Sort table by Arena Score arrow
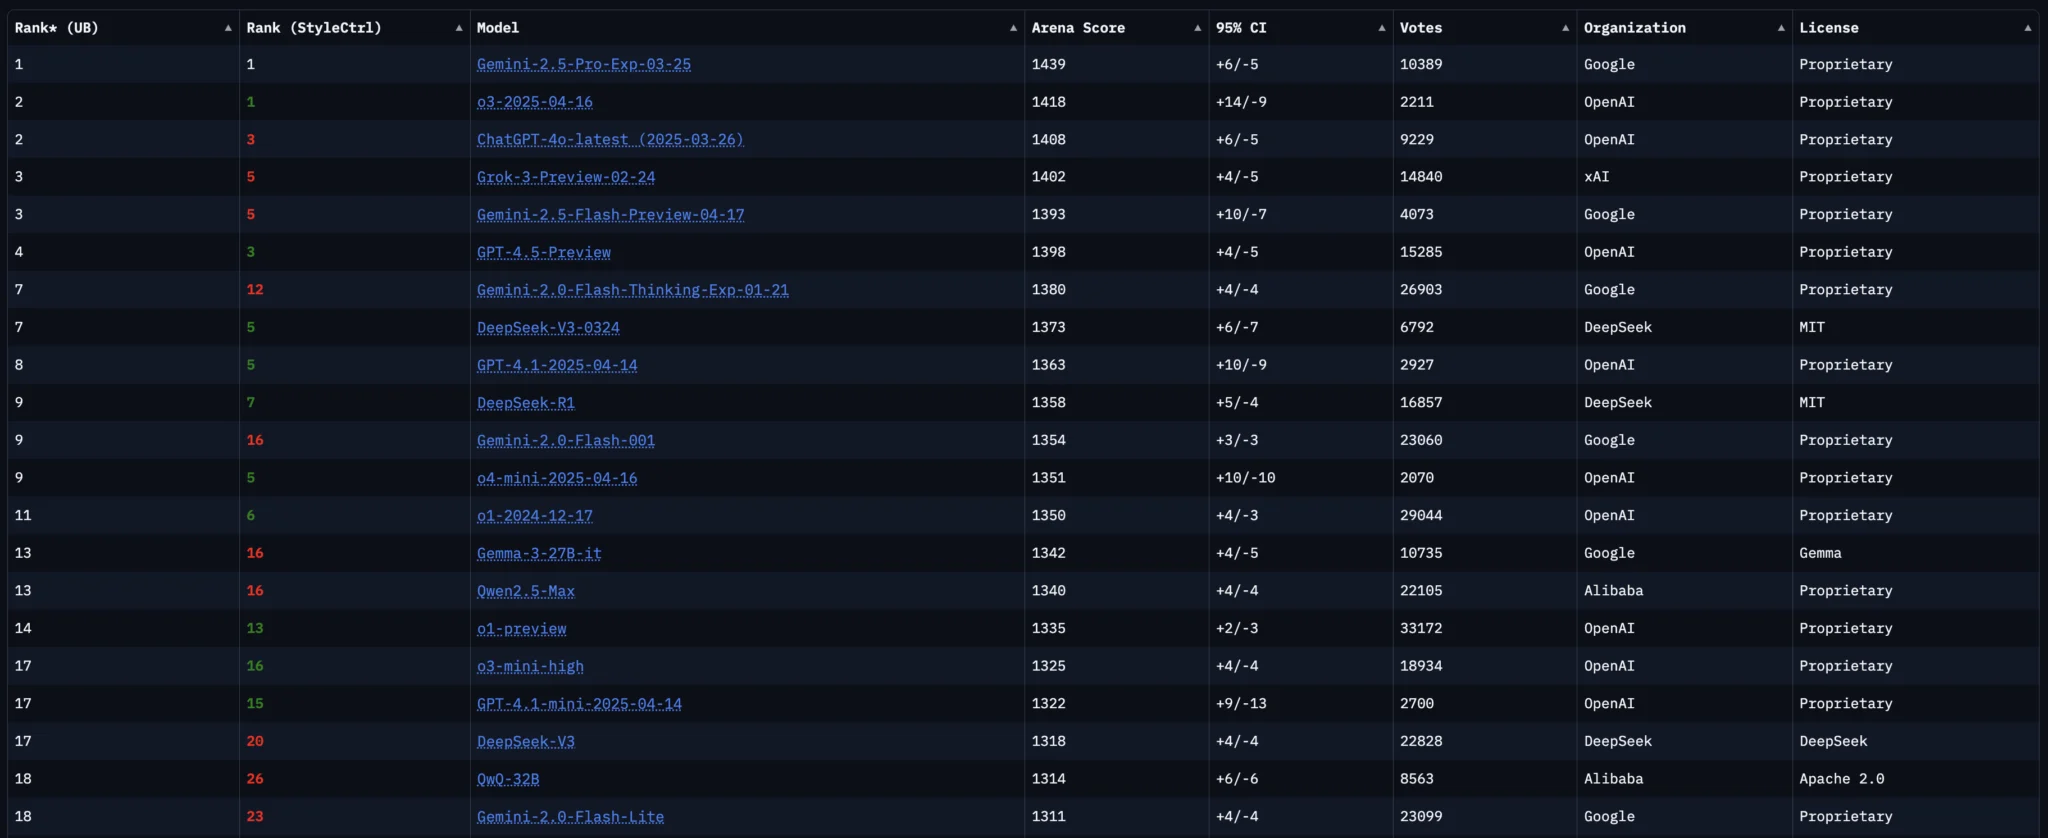The image size is (2048, 838). 1197,28
